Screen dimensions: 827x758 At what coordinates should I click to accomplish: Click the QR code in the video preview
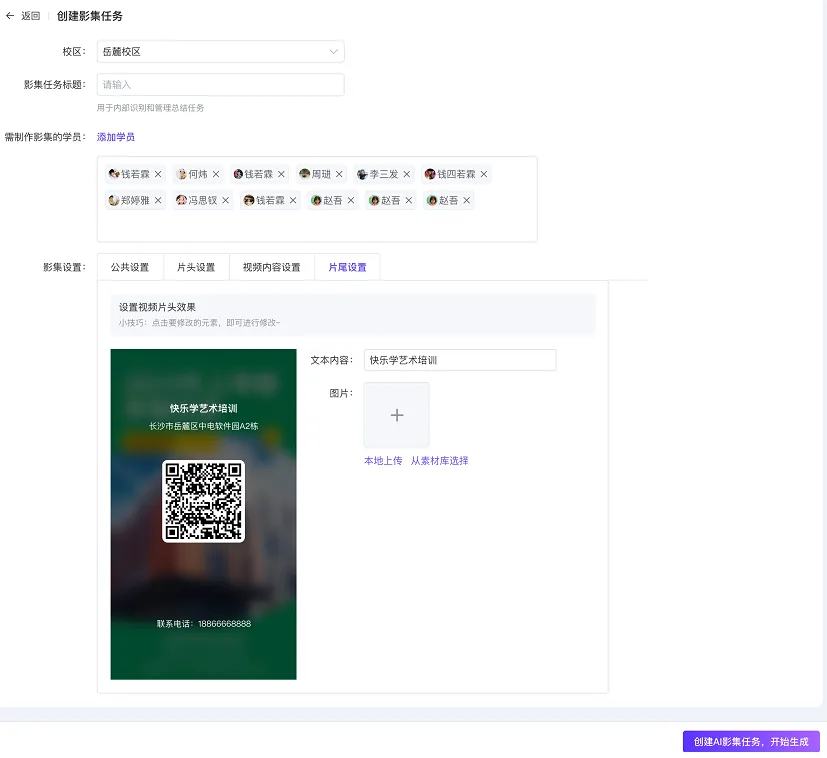(203, 499)
